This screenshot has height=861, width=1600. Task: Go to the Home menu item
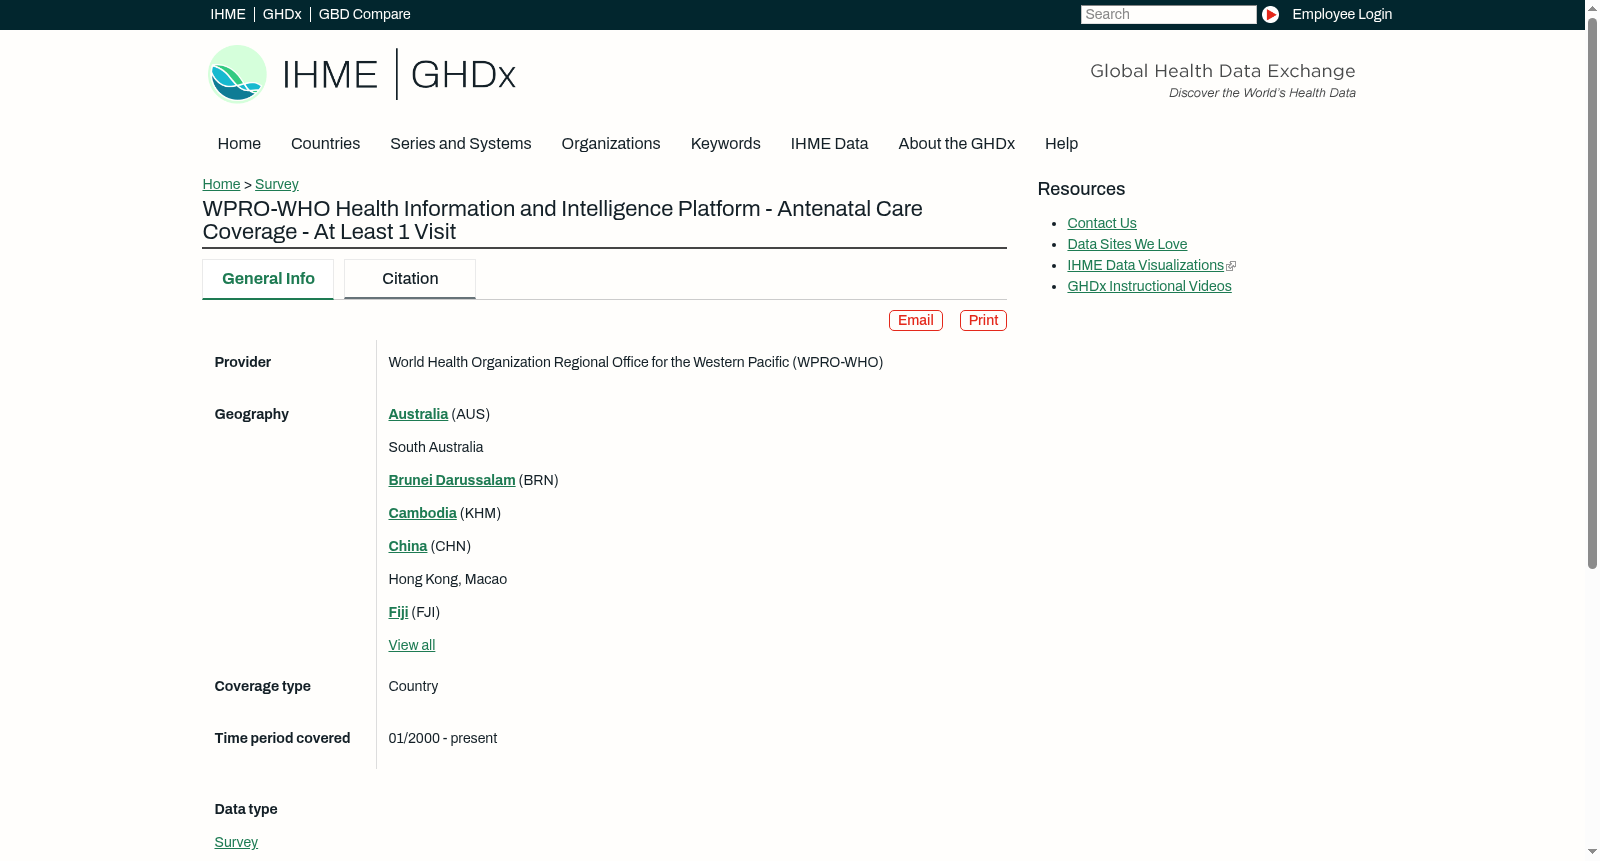[x=239, y=144]
